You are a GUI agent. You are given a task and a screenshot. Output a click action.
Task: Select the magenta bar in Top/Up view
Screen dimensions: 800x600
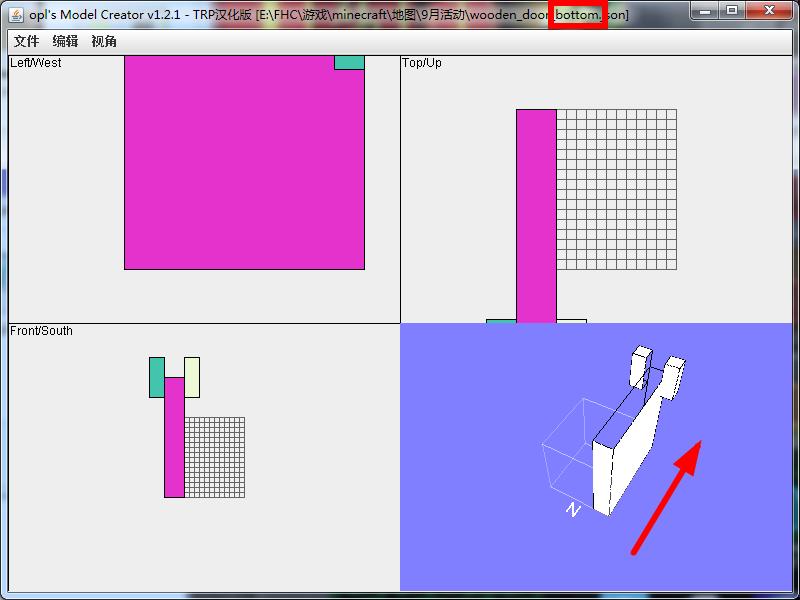(536, 215)
